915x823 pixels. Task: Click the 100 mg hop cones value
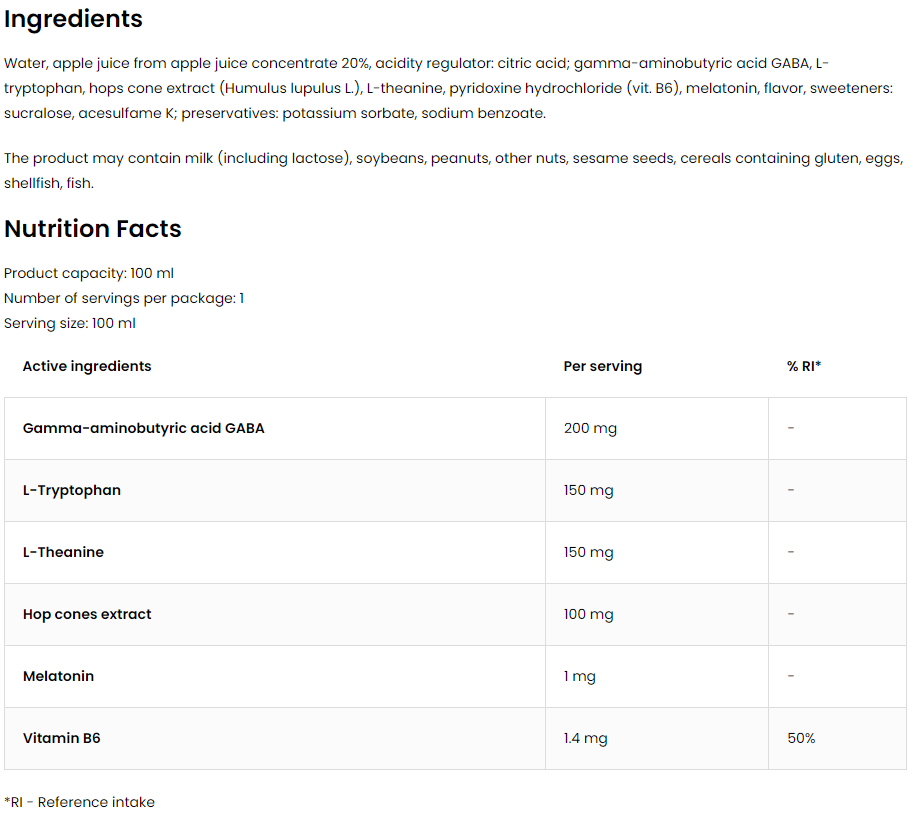pos(589,614)
